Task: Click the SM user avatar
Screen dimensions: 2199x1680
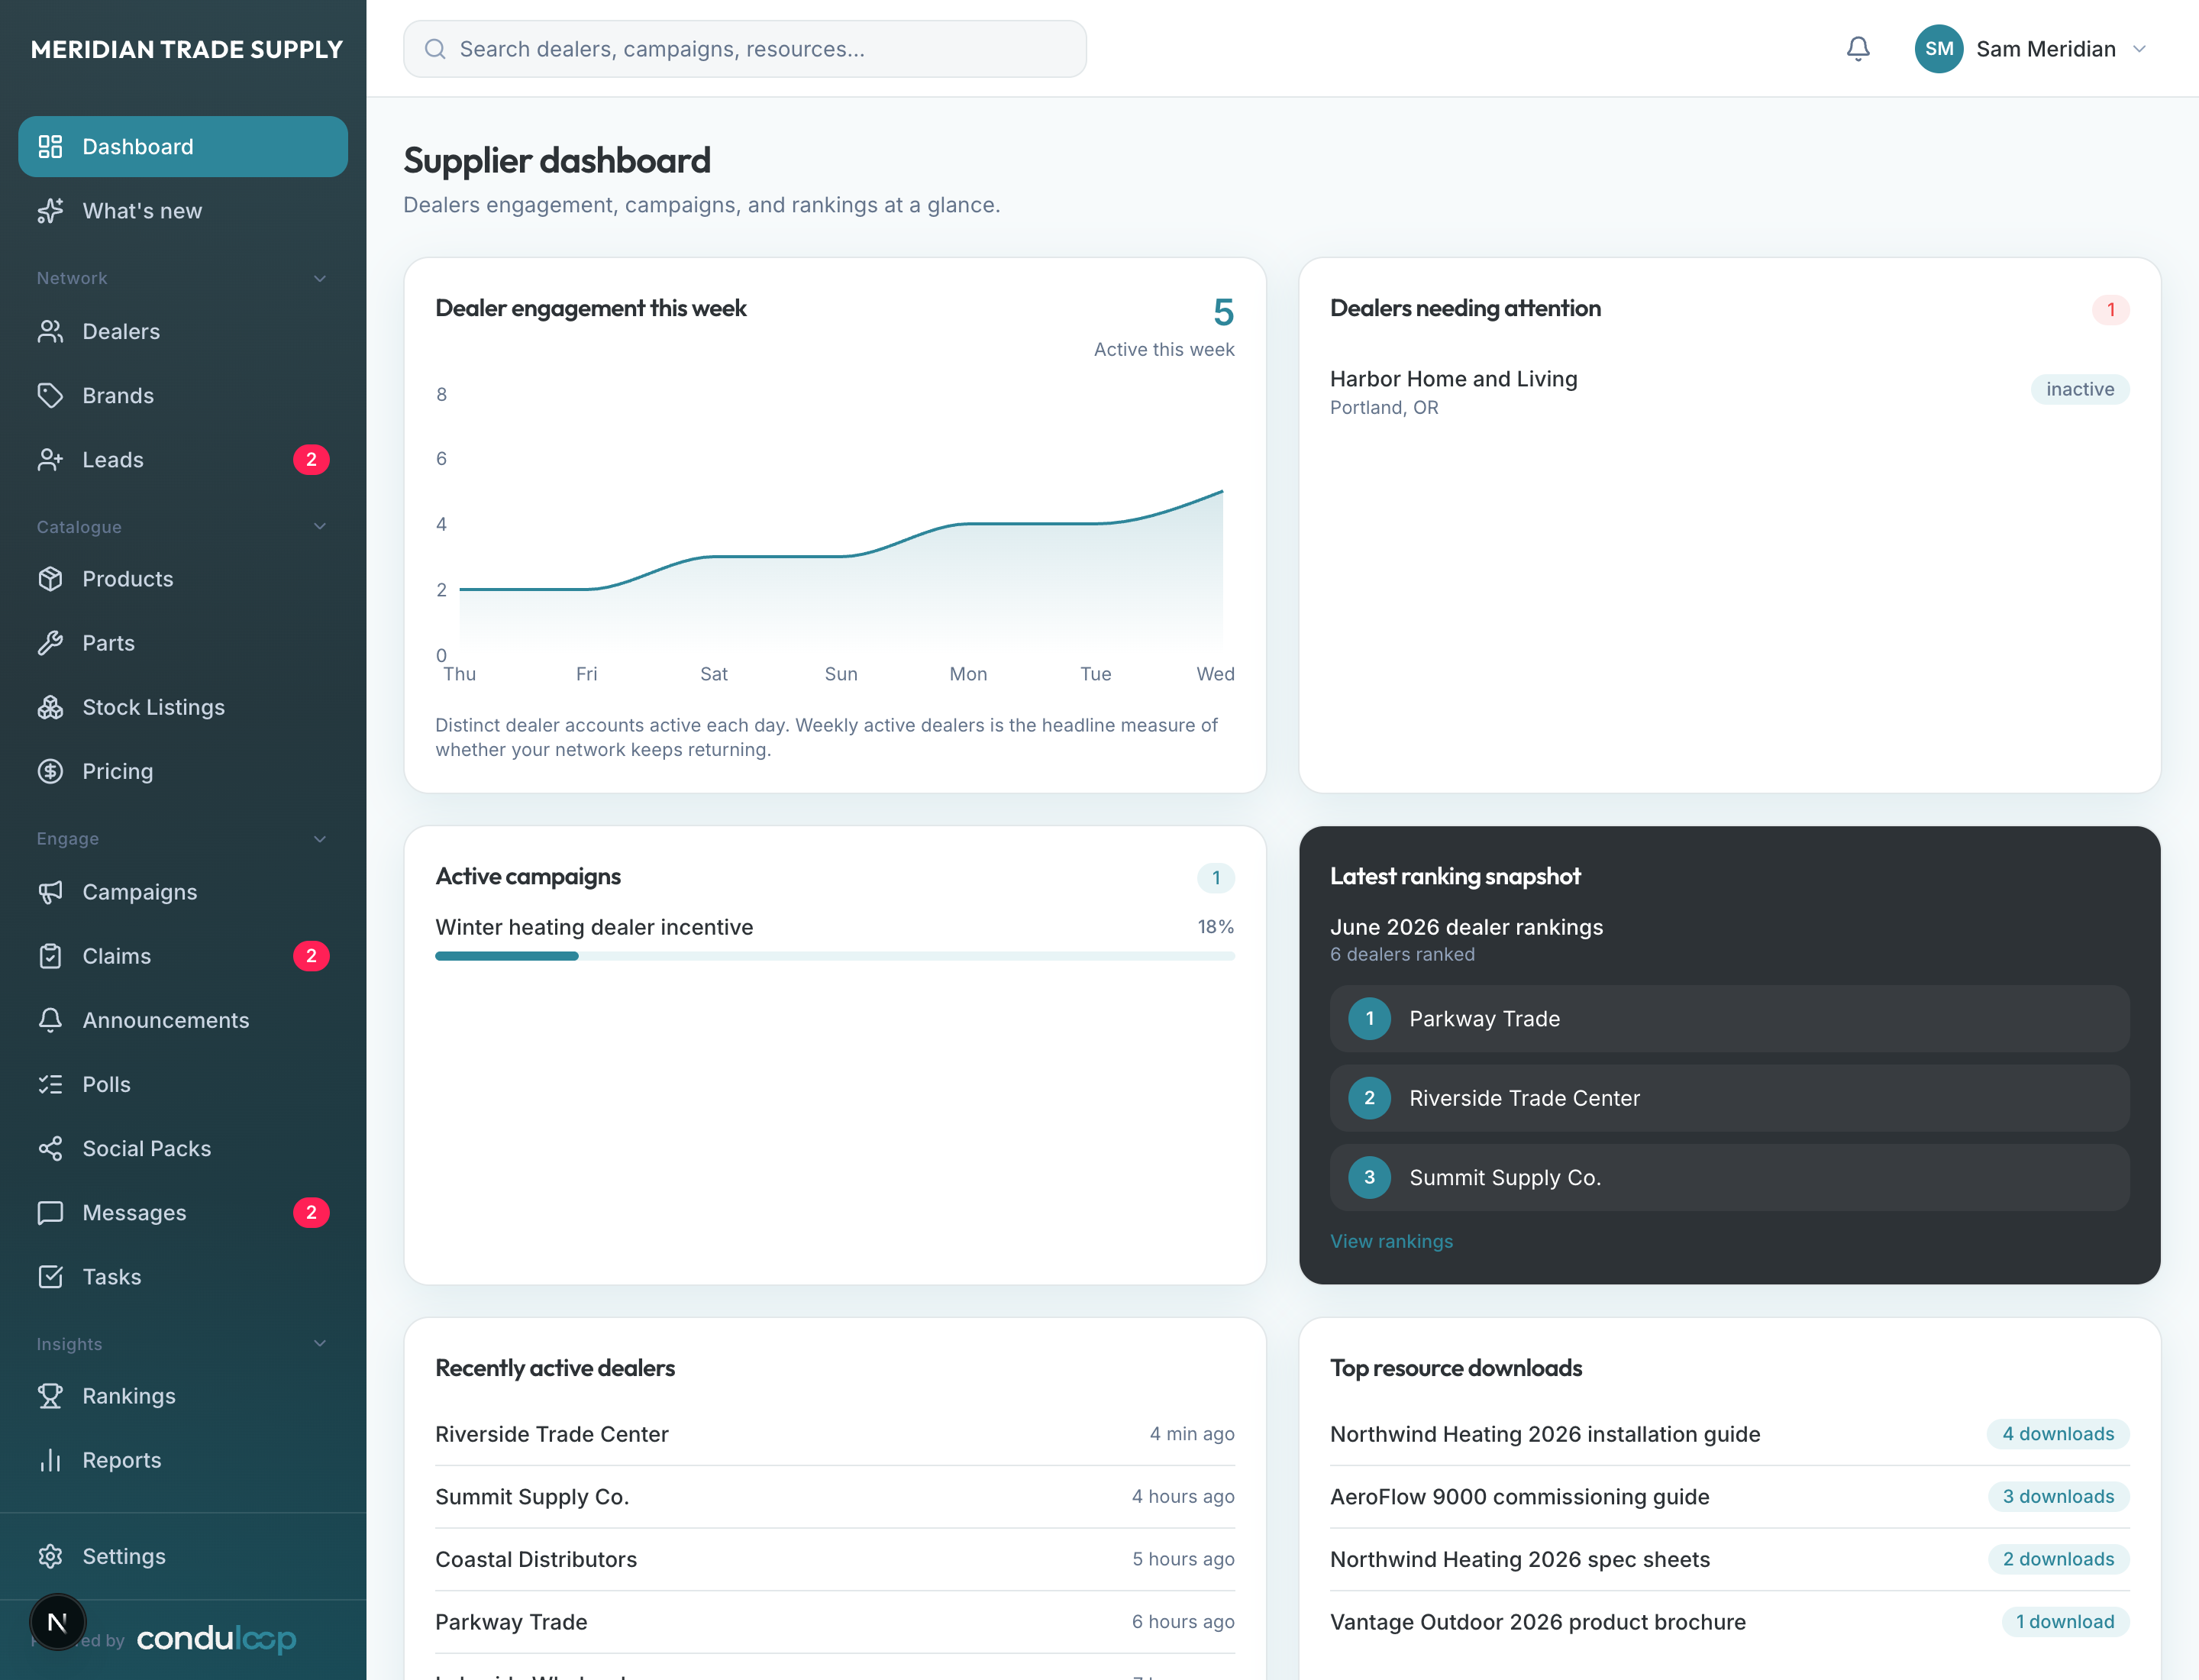Action: pyautogui.click(x=1939, y=49)
